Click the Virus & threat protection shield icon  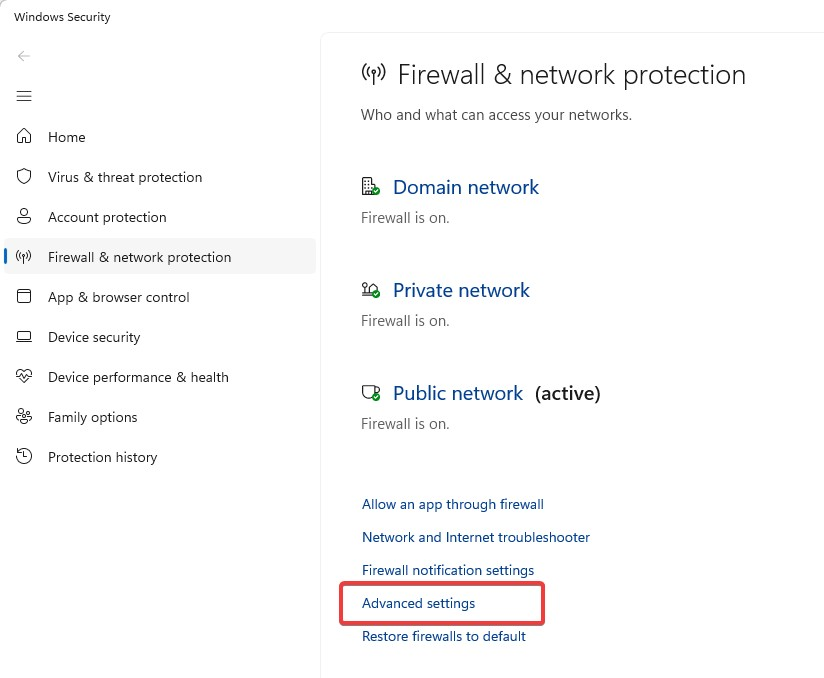click(24, 177)
